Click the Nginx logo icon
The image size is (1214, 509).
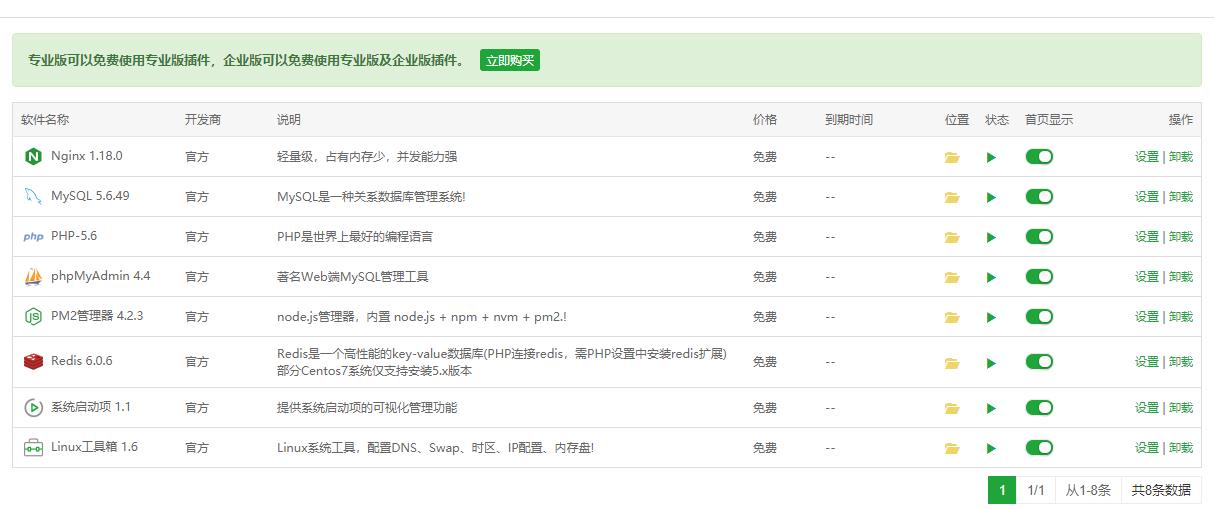click(33, 157)
